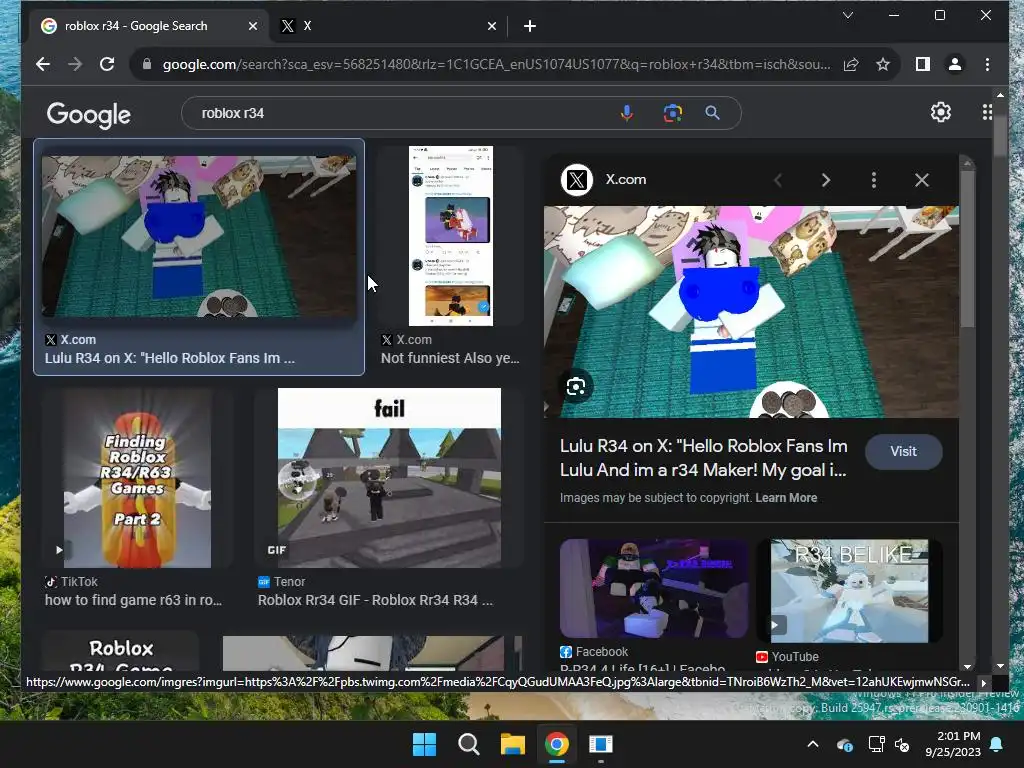1024x768 pixels.
Task: Click the Lens icon on the preview image
Action: pos(575,387)
